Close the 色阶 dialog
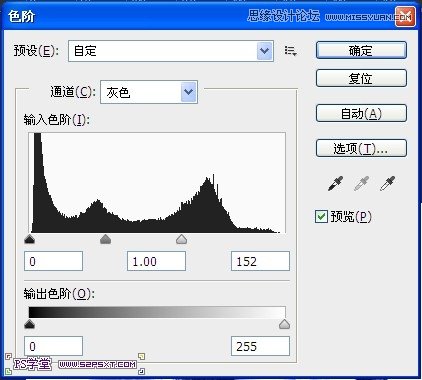This screenshot has height=380, width=422. point(405,16)
